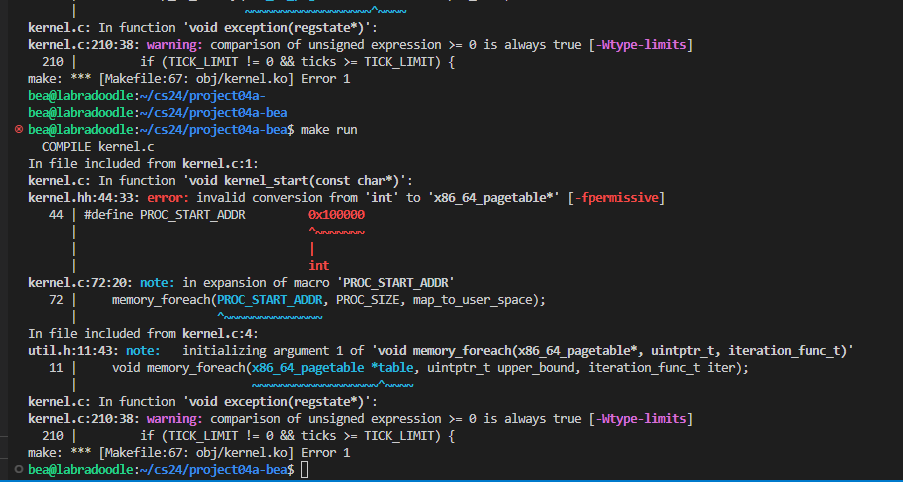This screenshot has height=482, width=903.
Task: Click the 'make run' command text
Action: pyautogui.click(x=328, y=130)
